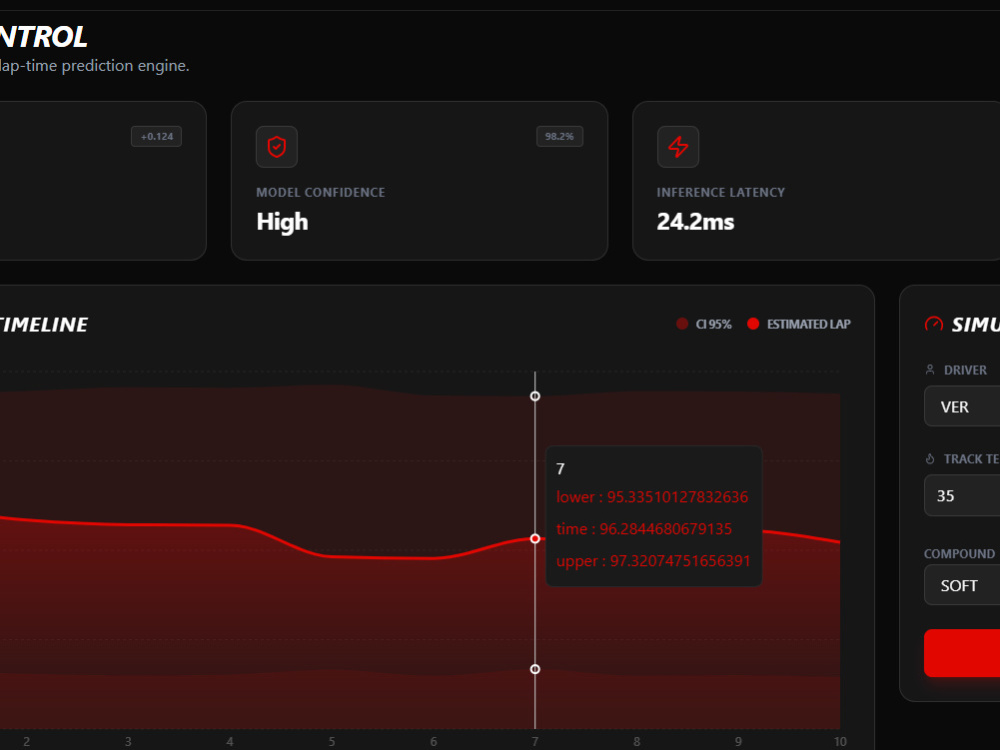Click the lap-time prediction engine subtitle

(x=94, y=66)
